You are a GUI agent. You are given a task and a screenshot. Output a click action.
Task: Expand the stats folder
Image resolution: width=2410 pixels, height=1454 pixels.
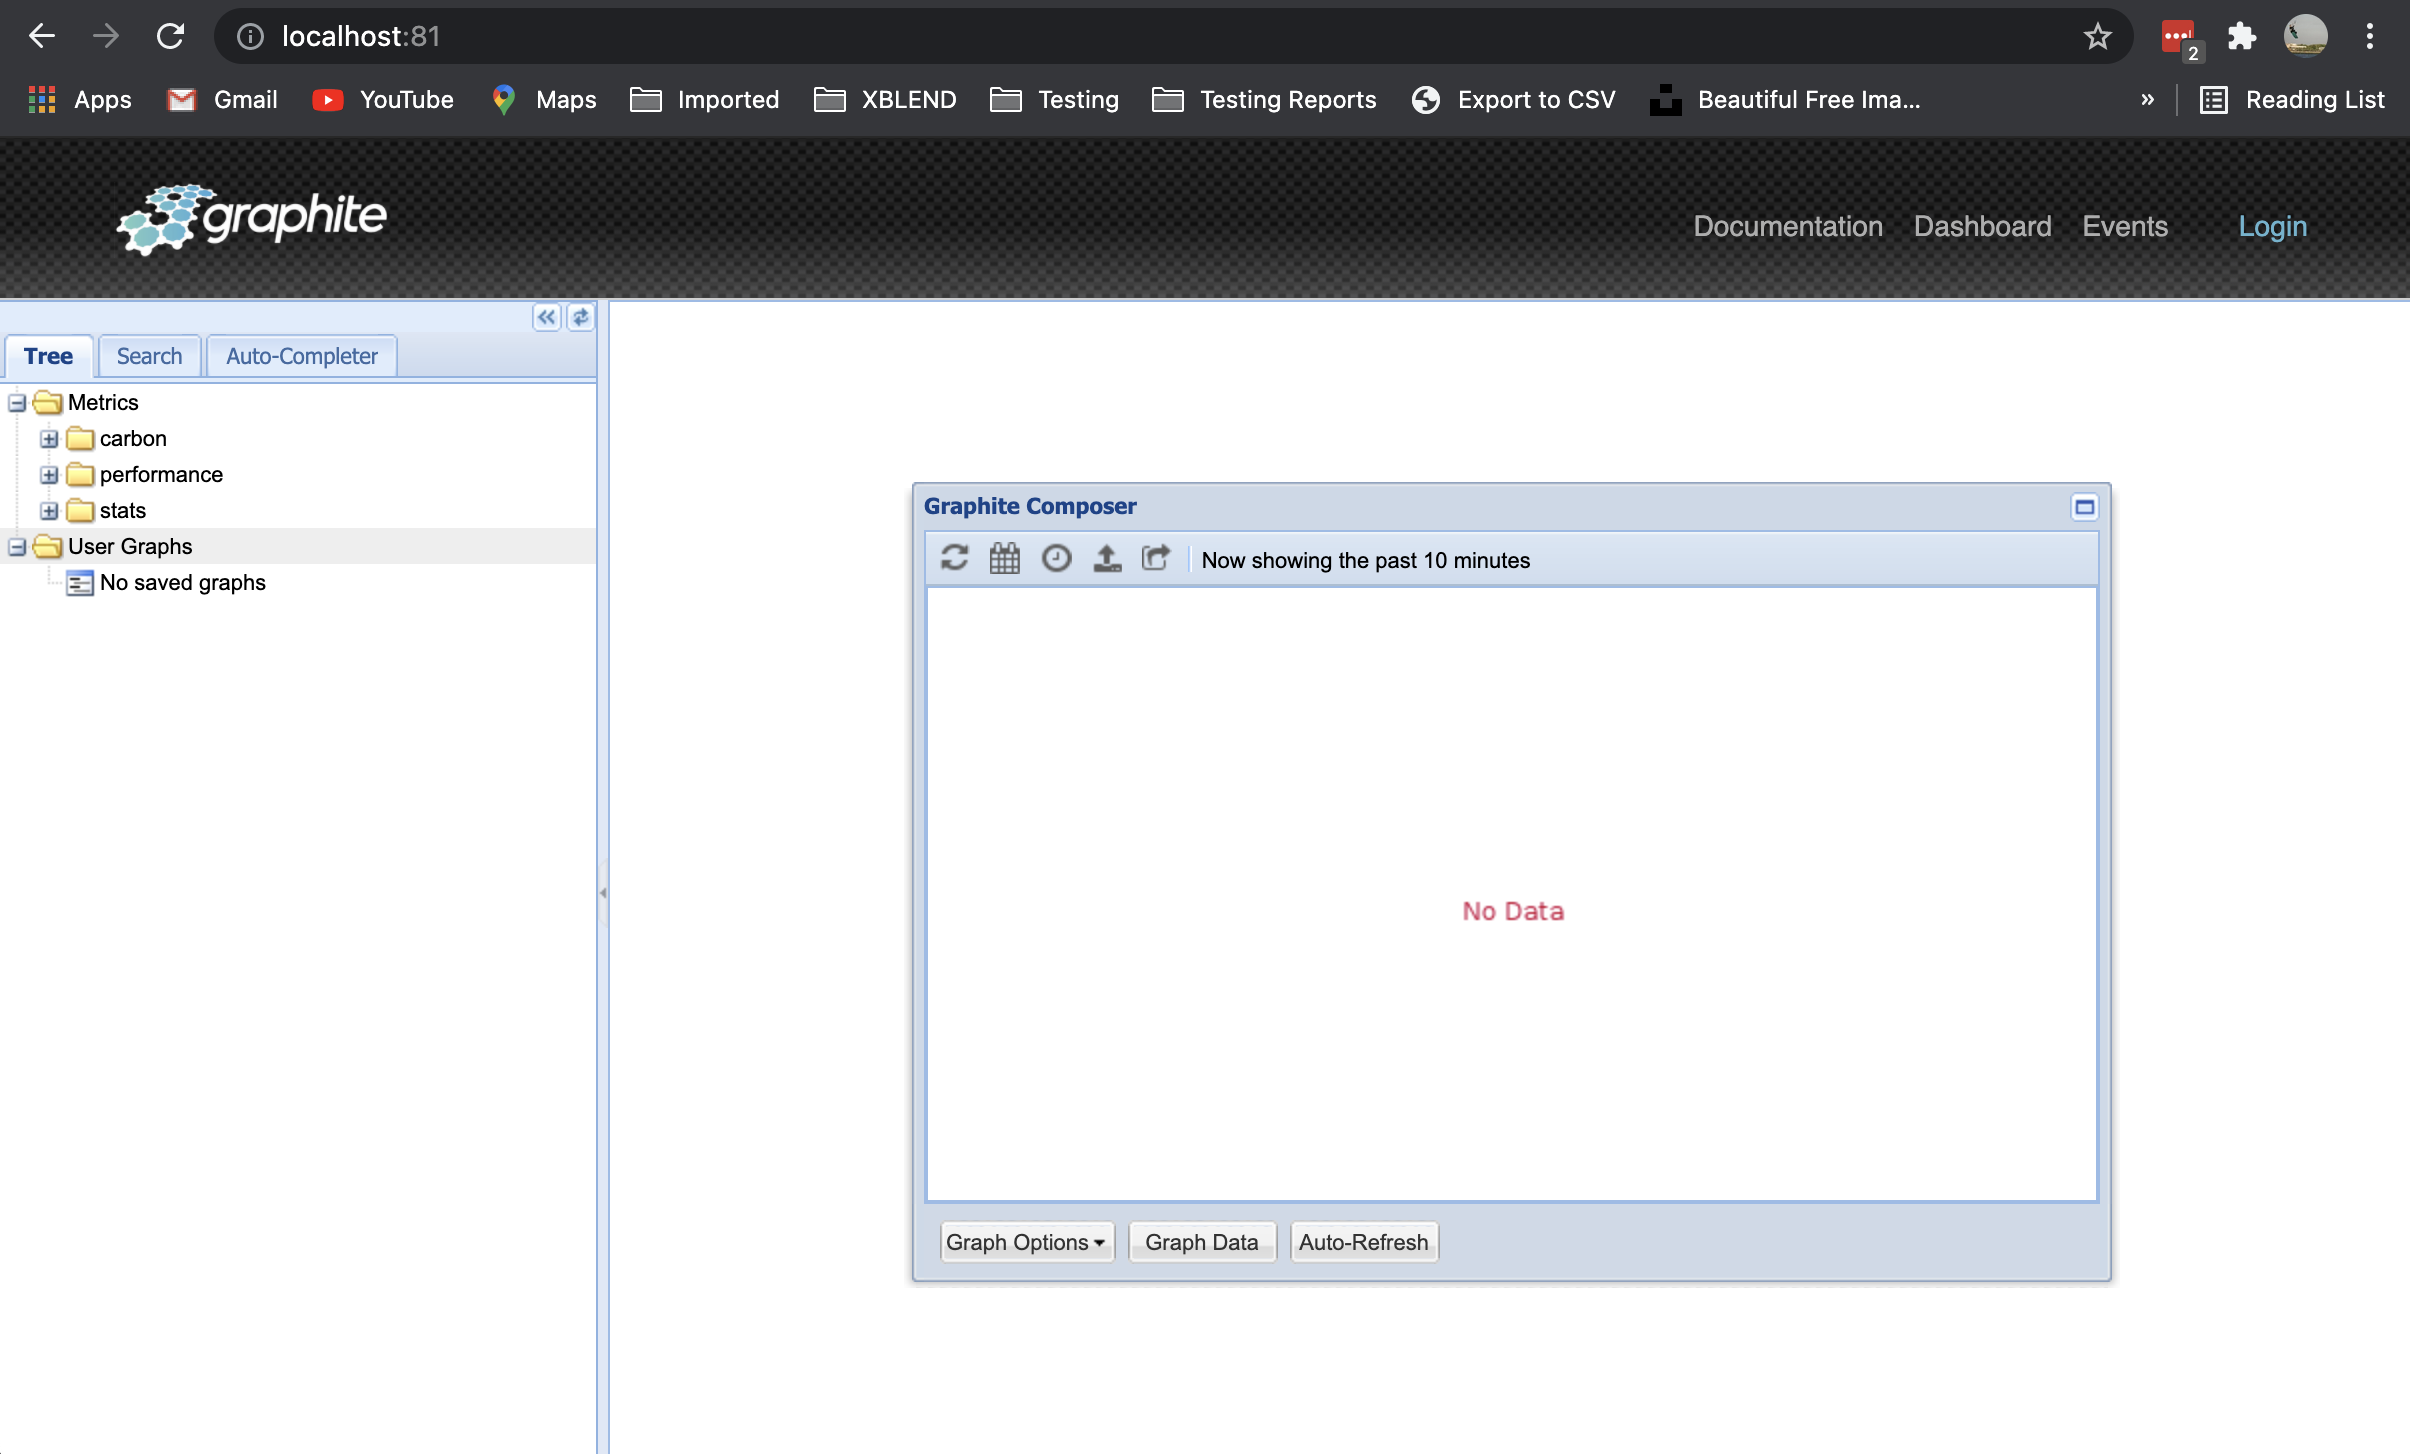coord(49,511)
